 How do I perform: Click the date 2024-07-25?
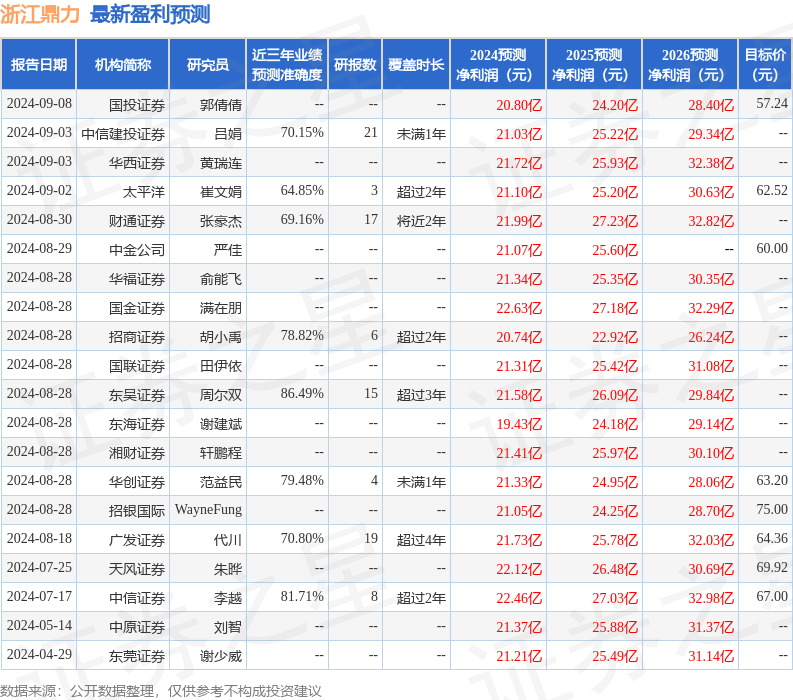click(x=39, y=567)
